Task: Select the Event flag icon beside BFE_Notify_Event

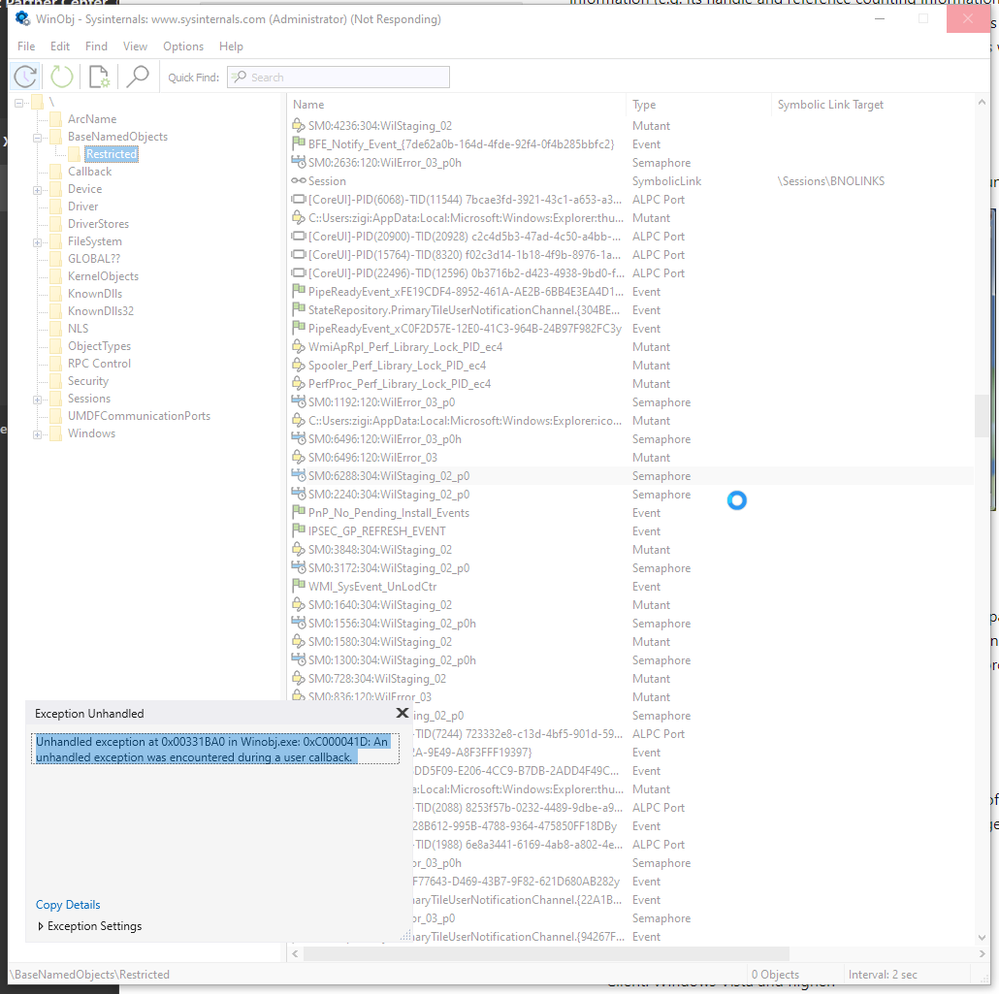Action: click(298, 143)
